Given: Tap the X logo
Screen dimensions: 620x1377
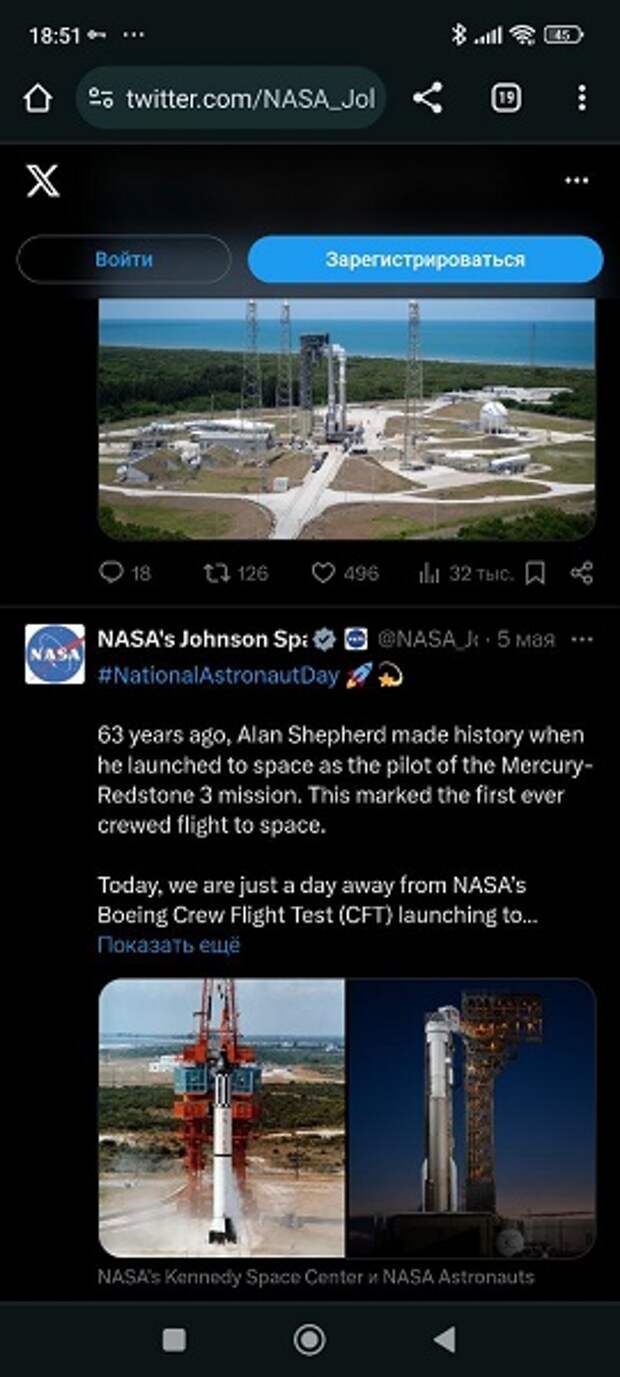Looking at the screenshot, I should pos(42,181).
